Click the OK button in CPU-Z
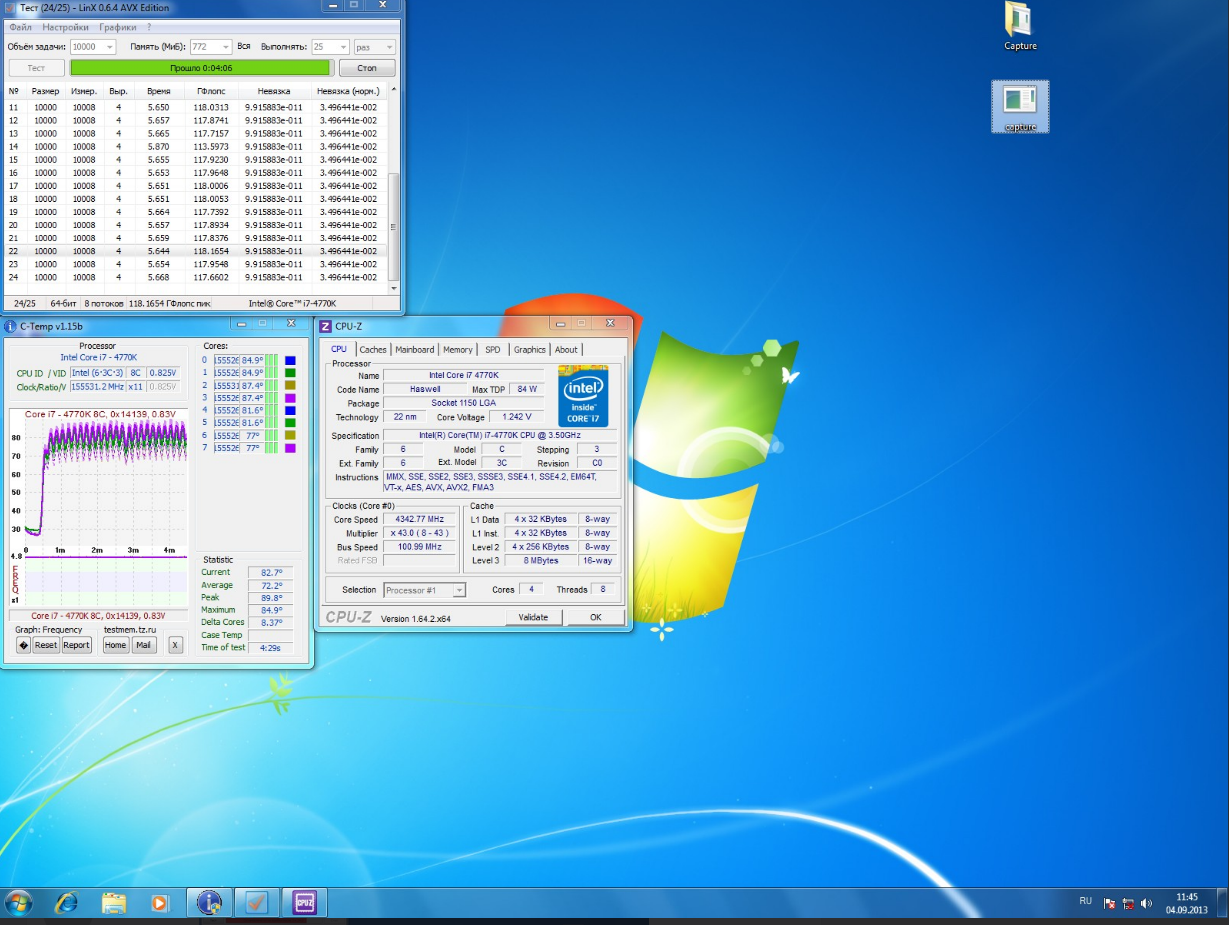 (x=595, y=617)
